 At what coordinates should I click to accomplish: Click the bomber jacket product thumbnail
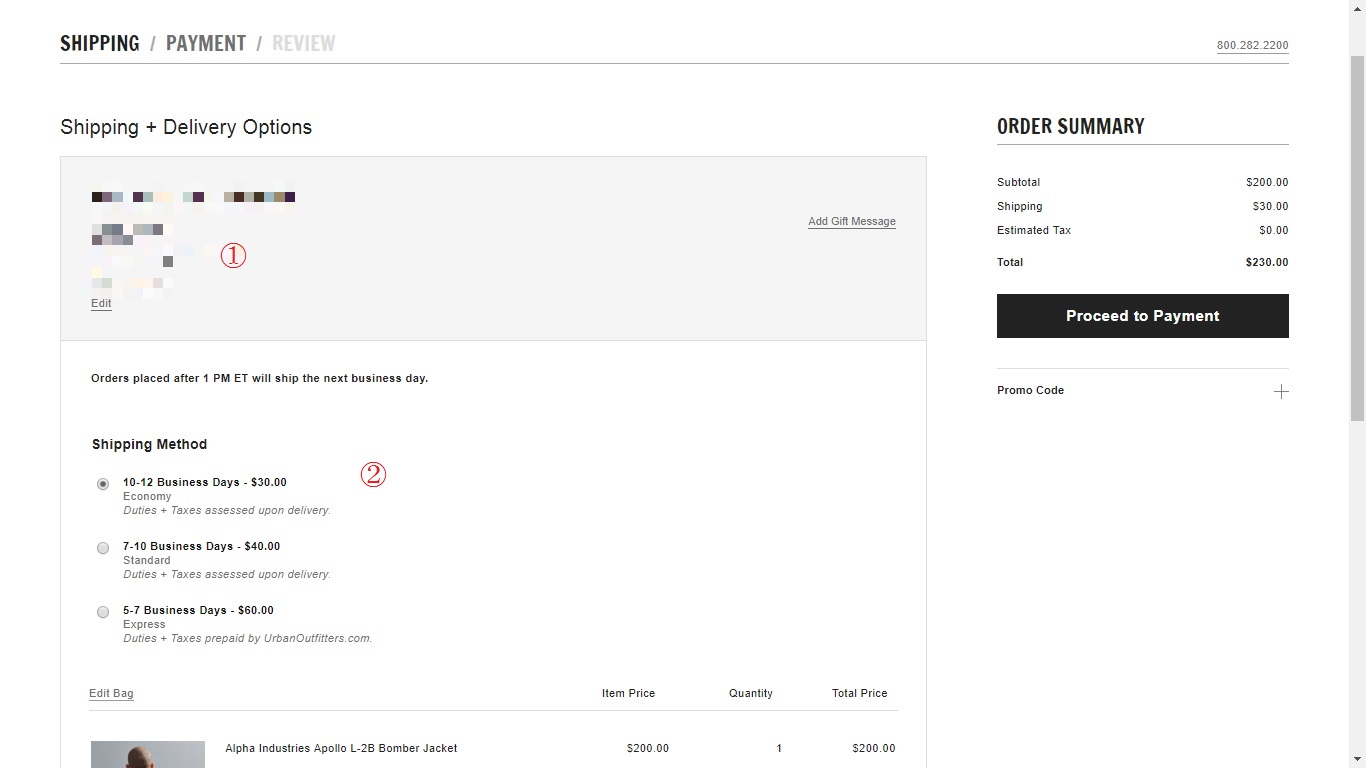(x=148, y=755)
